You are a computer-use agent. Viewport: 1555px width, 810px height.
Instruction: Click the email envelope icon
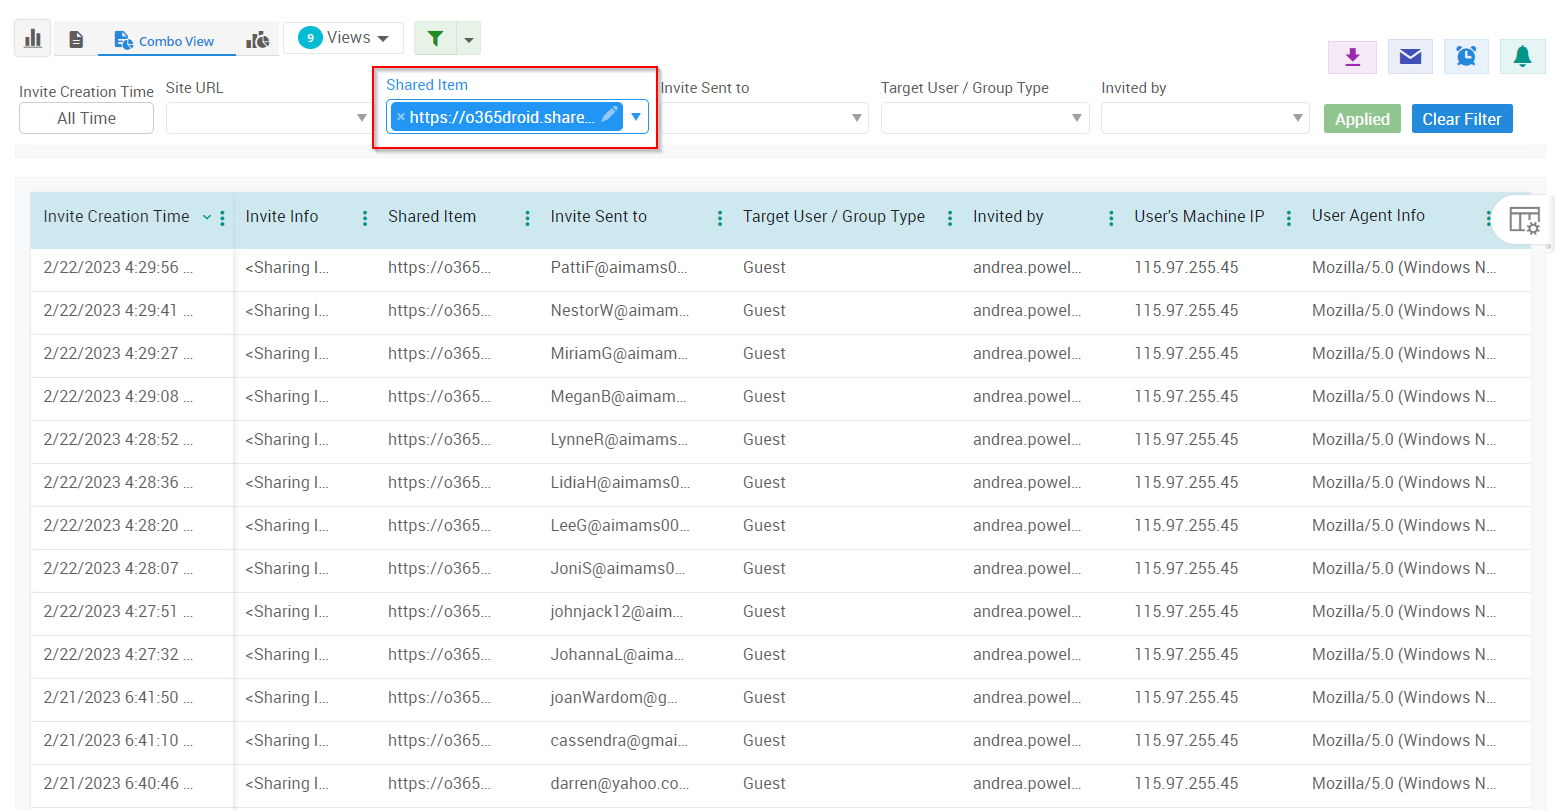(x=1410, y=57)
